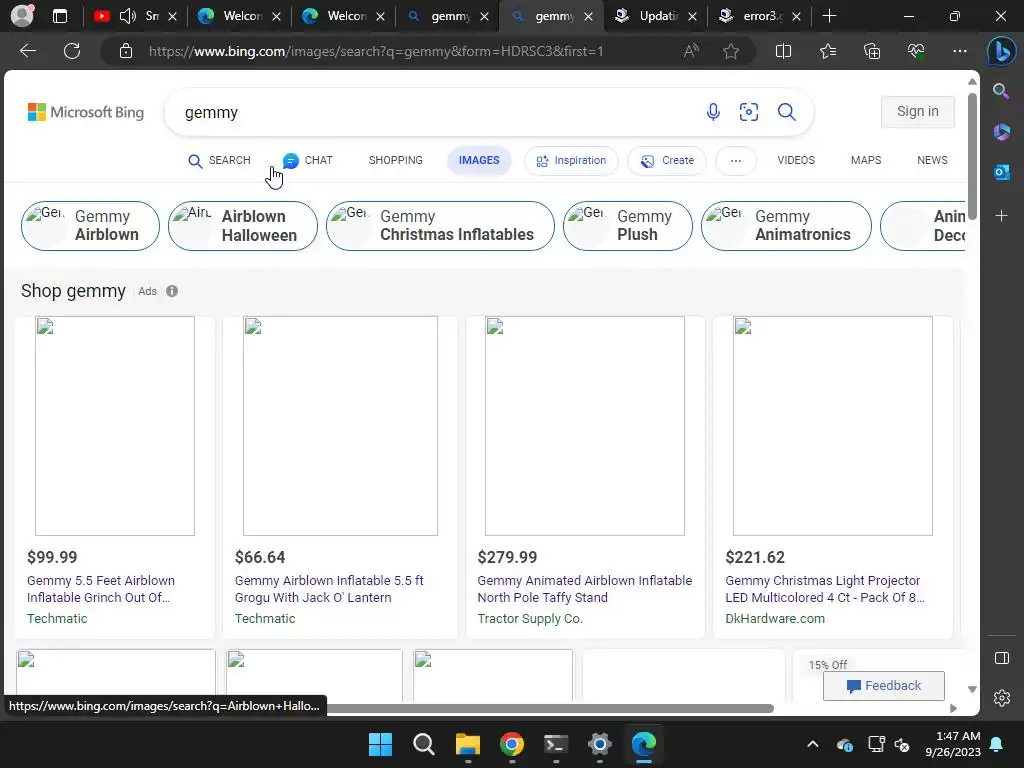
Task: Open the SEARCH results tab
Action: [x=219, y=161]
